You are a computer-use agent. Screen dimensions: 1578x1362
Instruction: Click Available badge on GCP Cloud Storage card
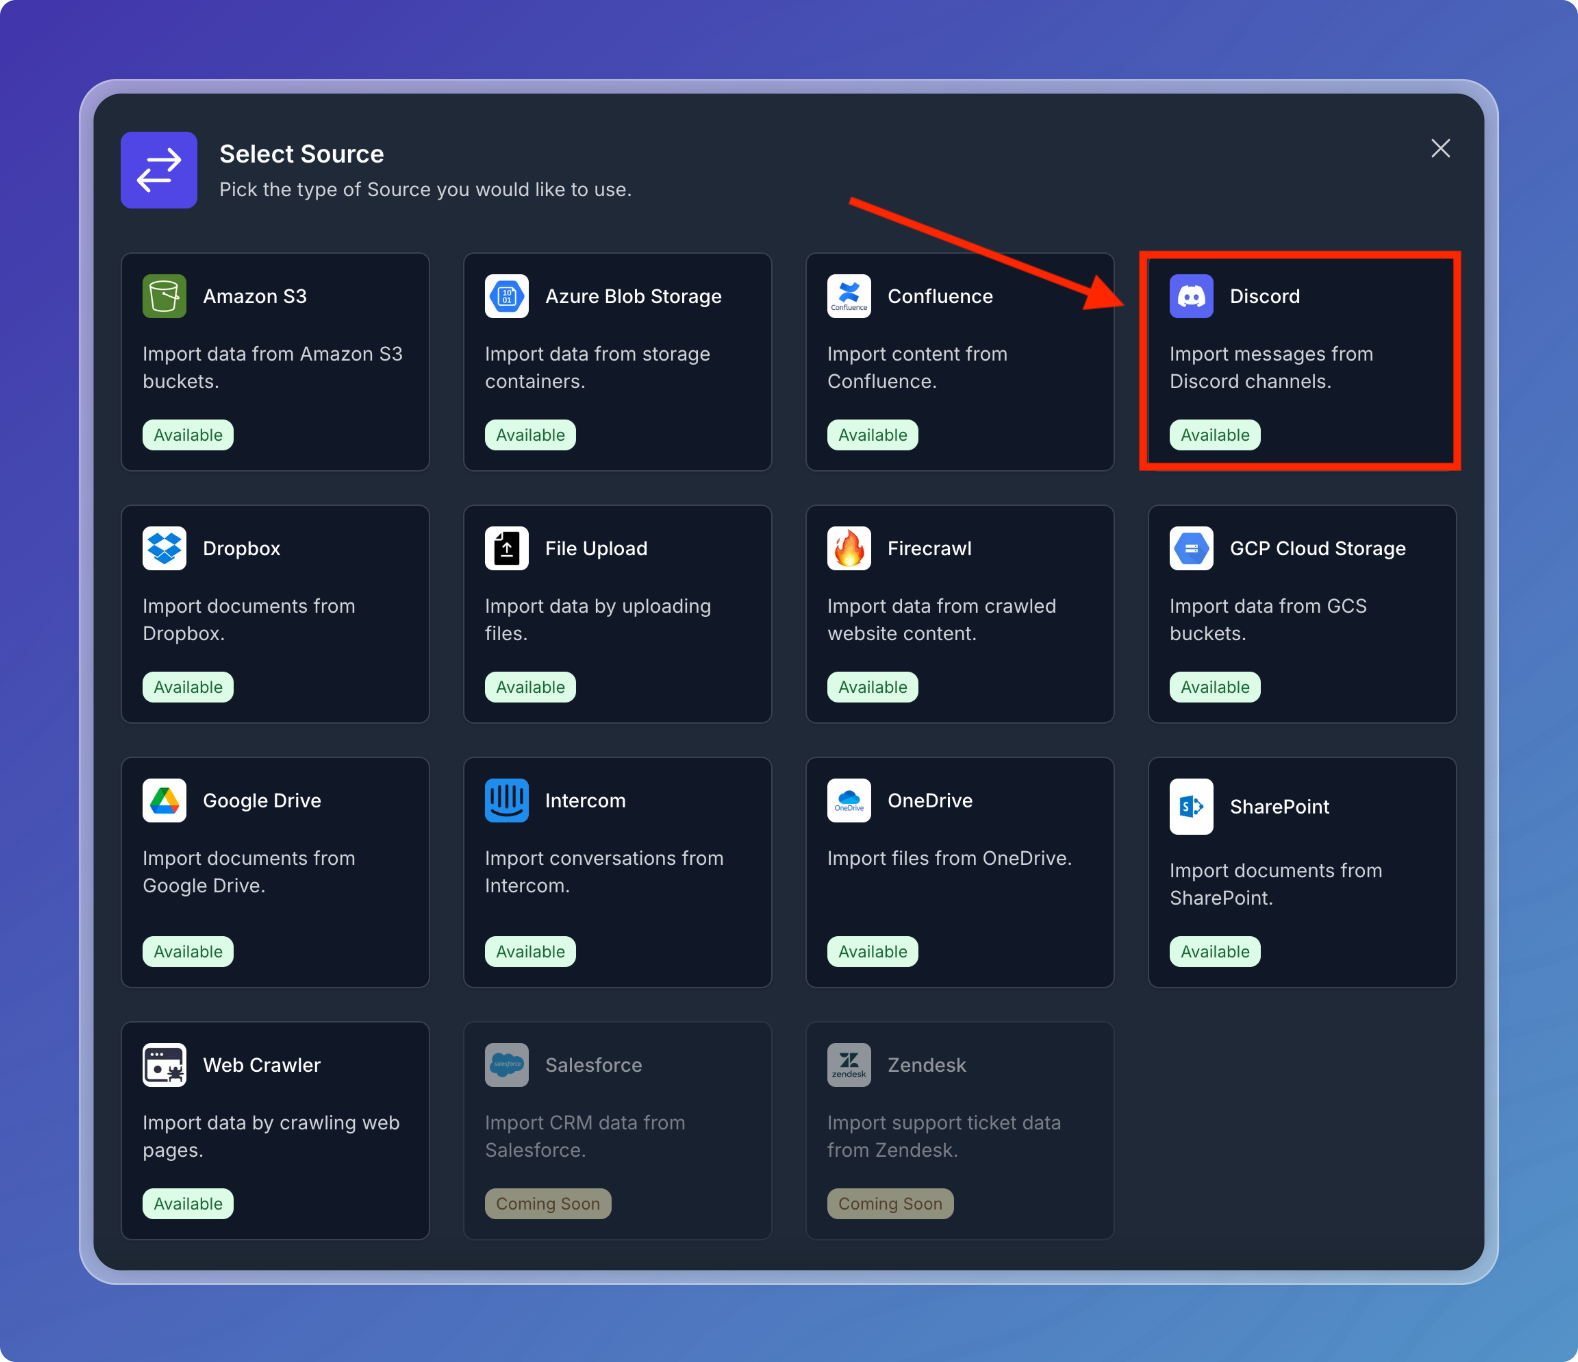[1215, 687]
